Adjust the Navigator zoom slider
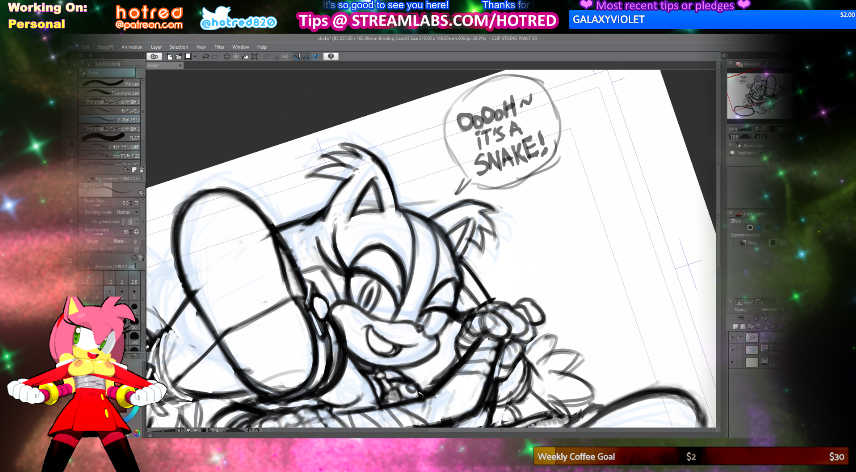 click(x=746, y=129)
